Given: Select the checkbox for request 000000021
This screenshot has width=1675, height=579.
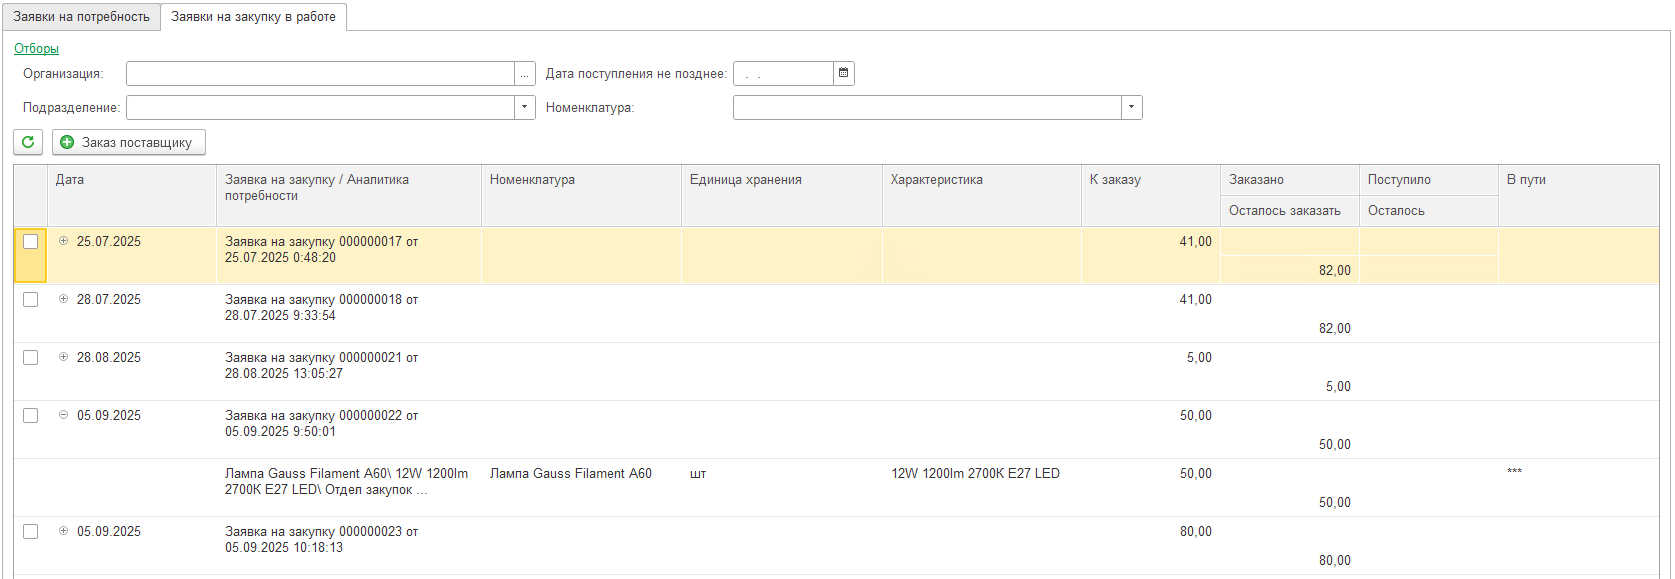Looking at the screenshot, I should tap(31, 358).
